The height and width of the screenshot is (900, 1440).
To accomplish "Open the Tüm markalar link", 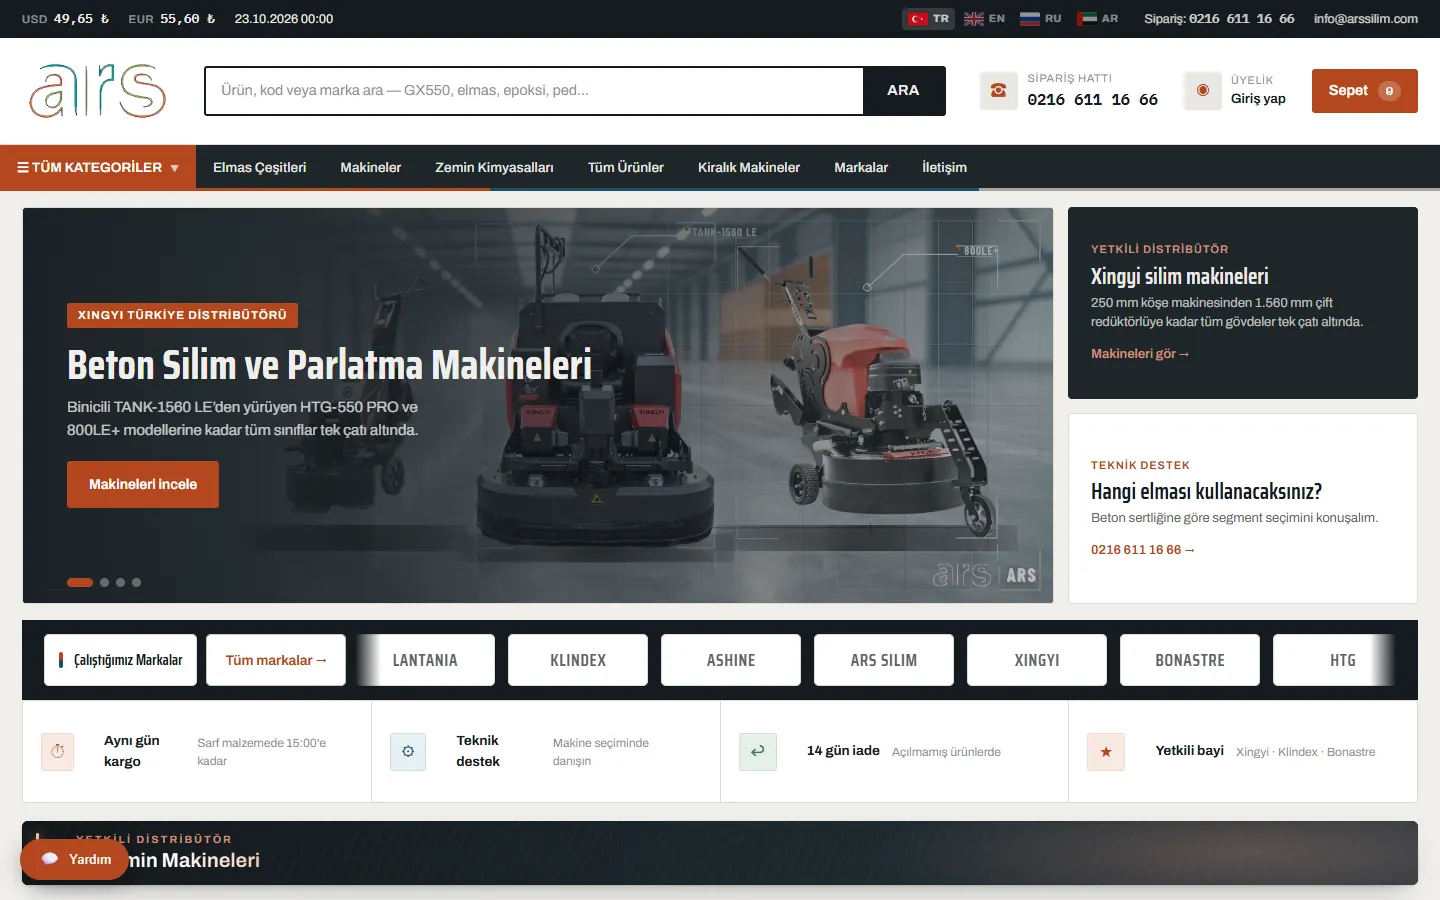I will click(x=276, y=660).
